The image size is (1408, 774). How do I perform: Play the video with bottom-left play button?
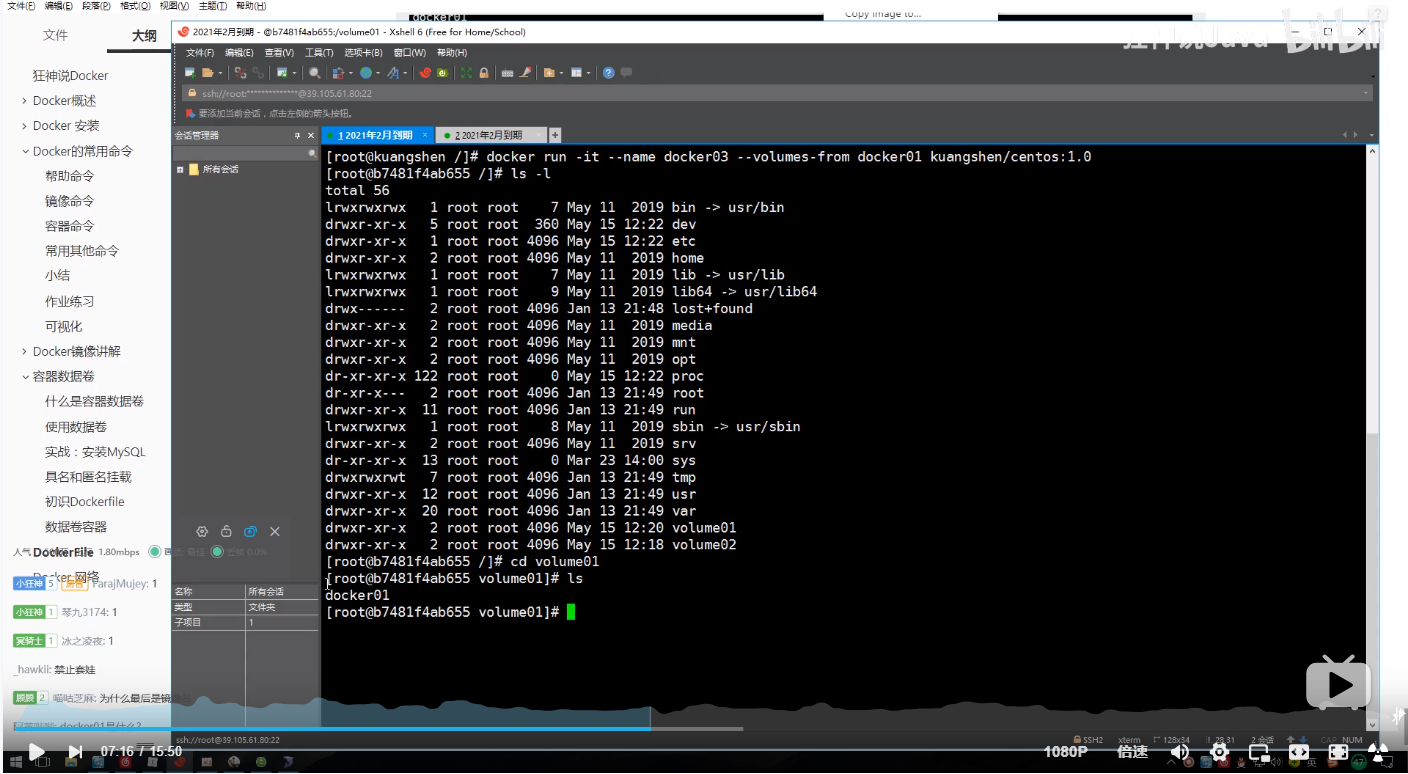click(x=36, y=751)
